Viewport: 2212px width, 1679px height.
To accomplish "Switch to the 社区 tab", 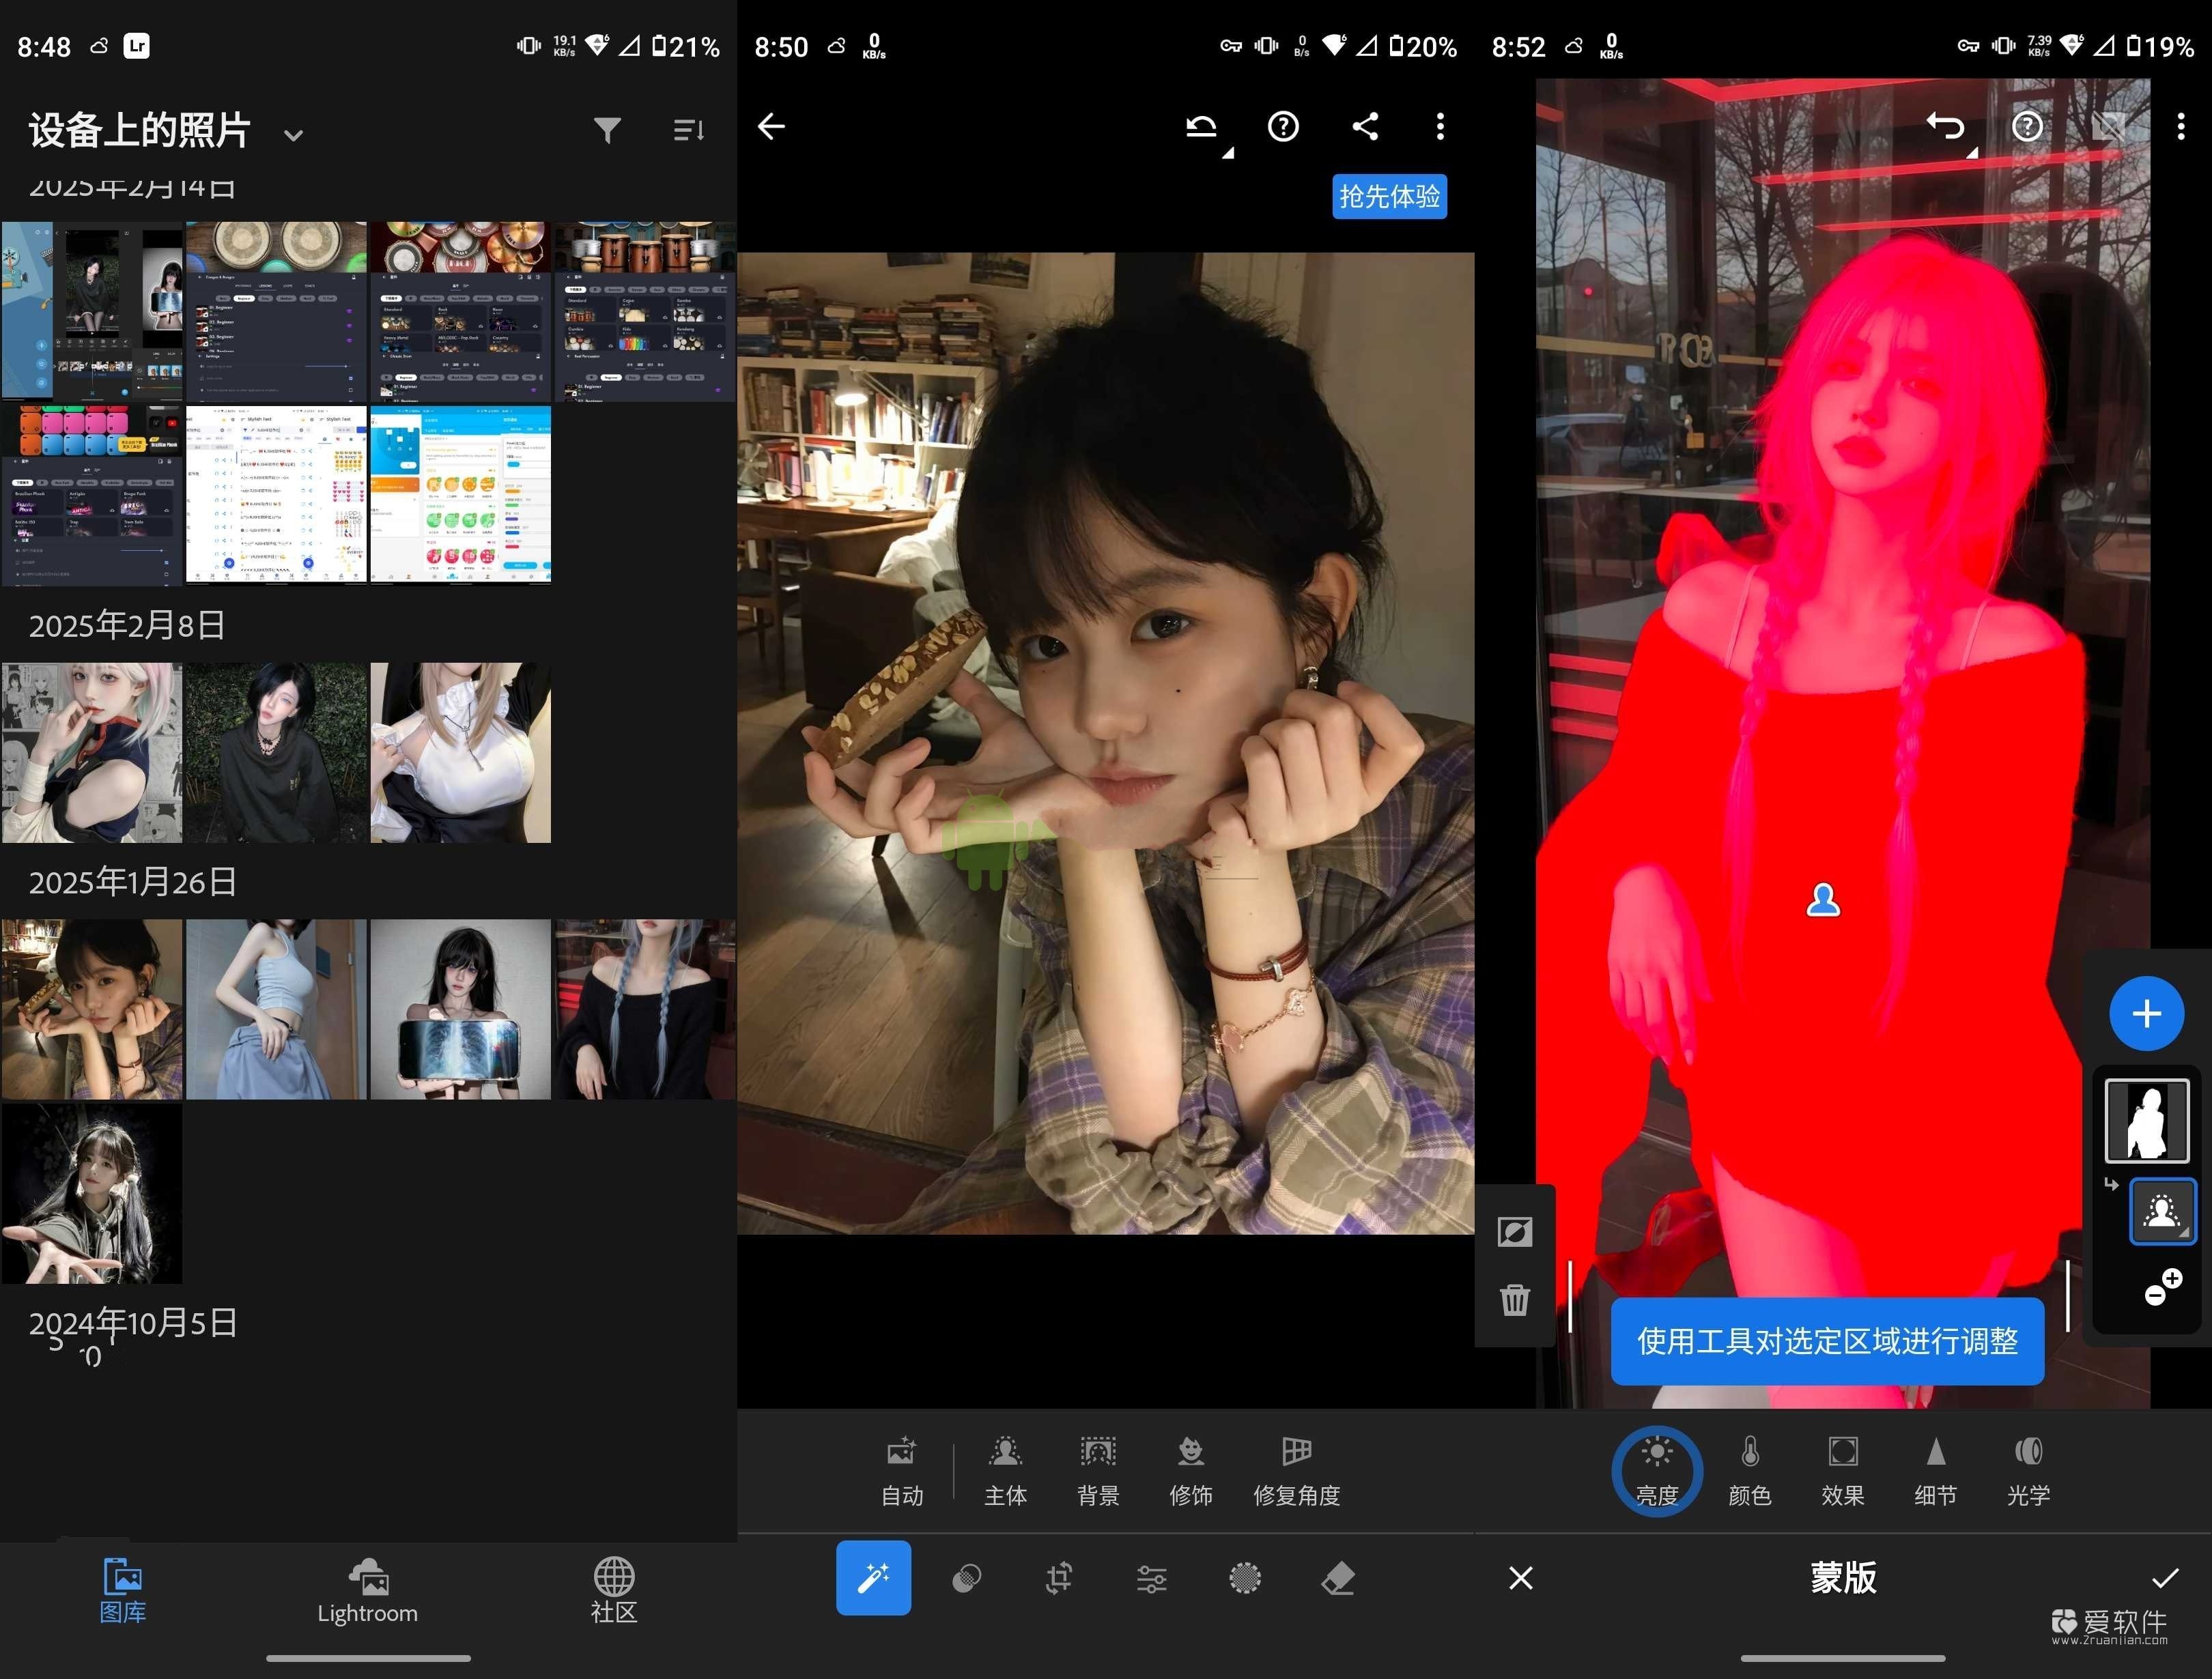I will pos(614,1590).
